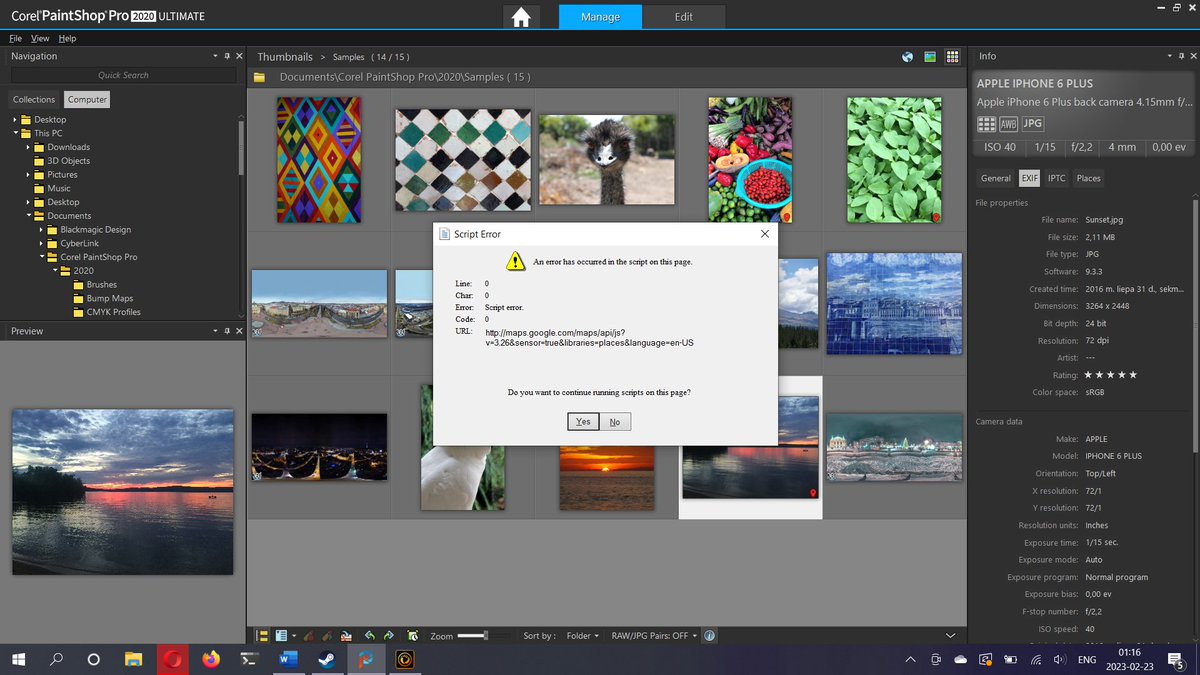Click the Capture Editing brush icon

coord(309,635)
